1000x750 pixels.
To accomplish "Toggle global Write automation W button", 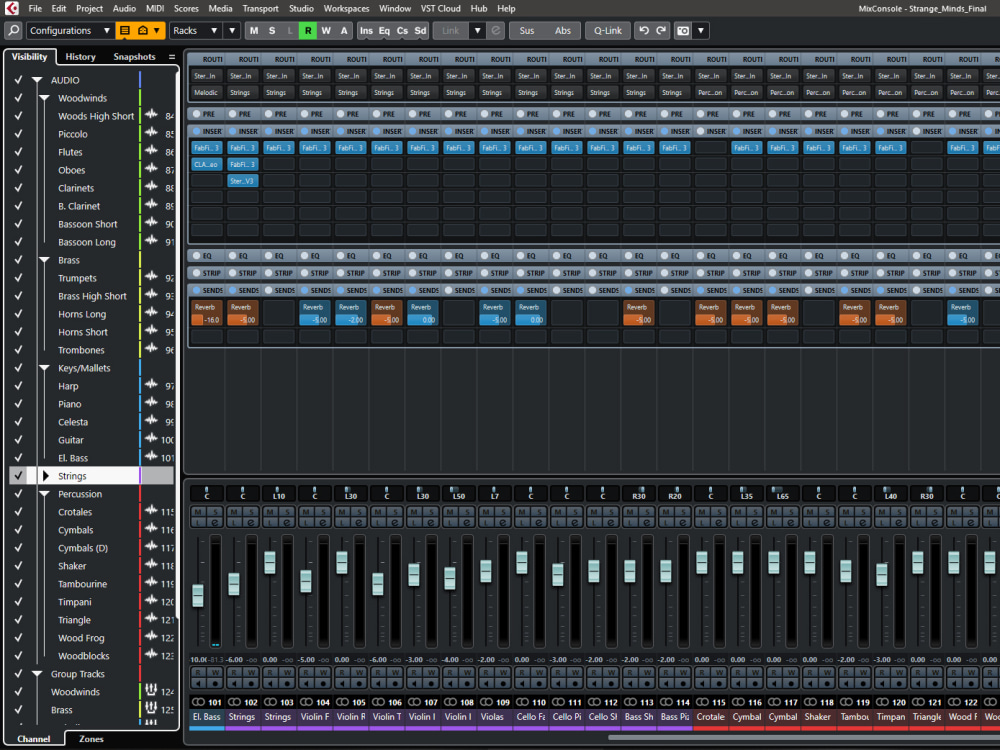I will click(326, 31).
